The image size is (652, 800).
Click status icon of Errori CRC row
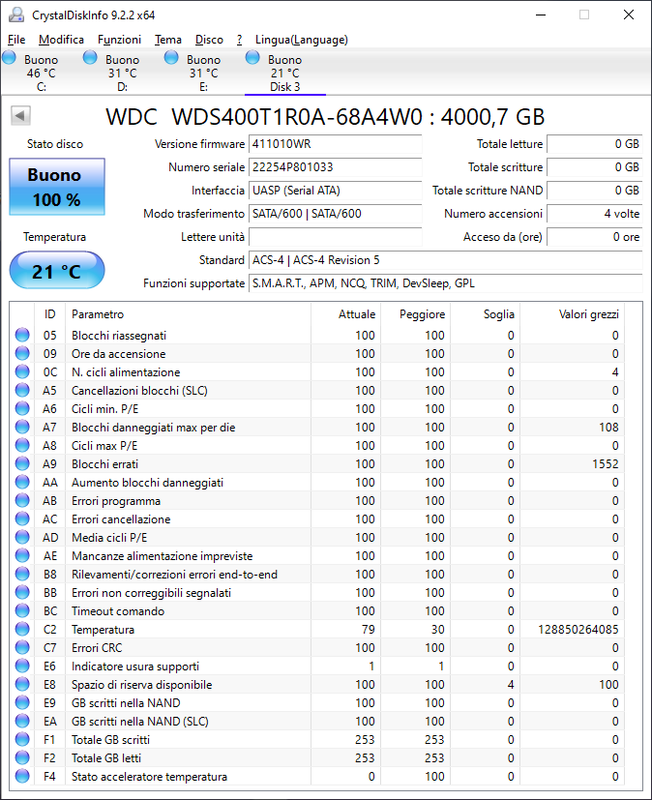point(22,647)
